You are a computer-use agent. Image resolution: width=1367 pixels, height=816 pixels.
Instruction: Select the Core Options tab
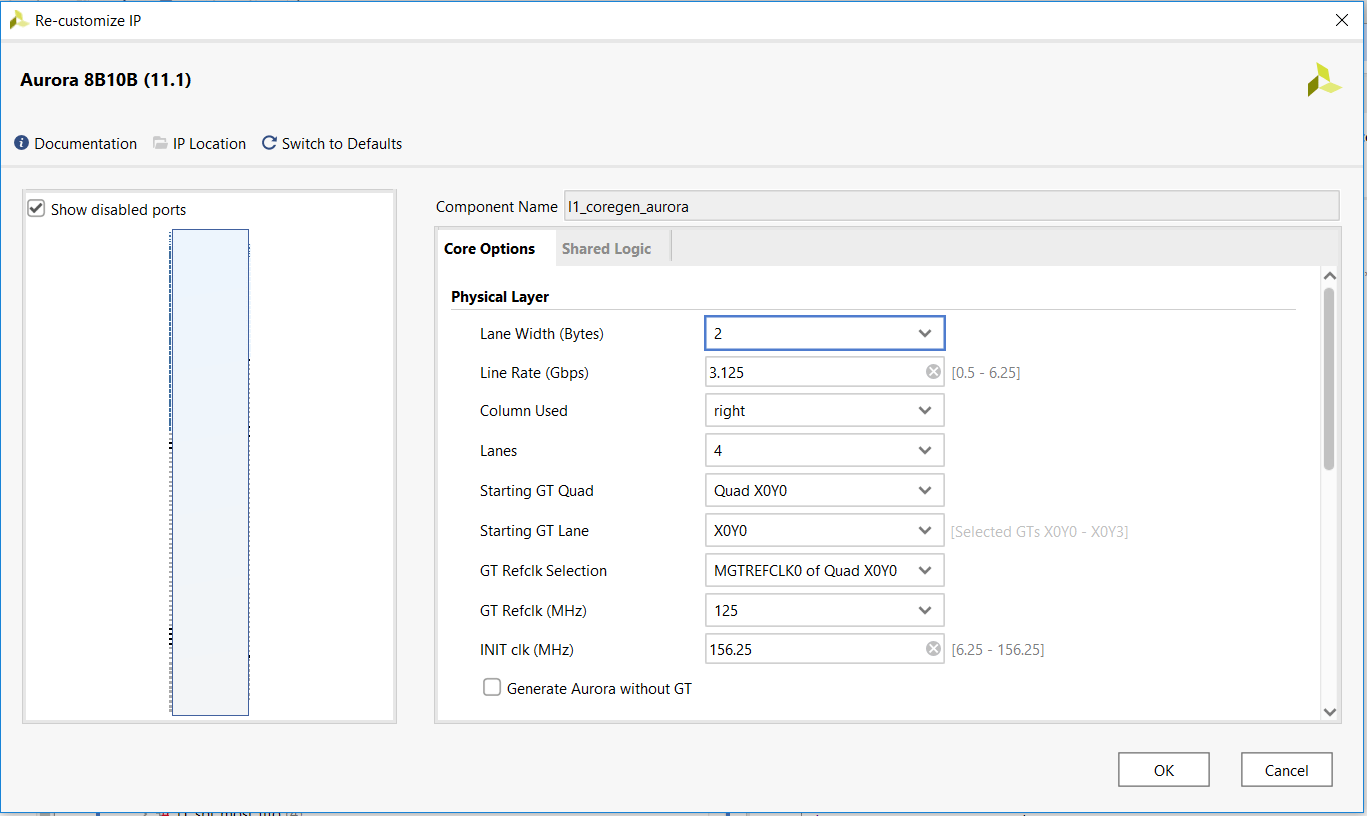click(x=489, y=247)
